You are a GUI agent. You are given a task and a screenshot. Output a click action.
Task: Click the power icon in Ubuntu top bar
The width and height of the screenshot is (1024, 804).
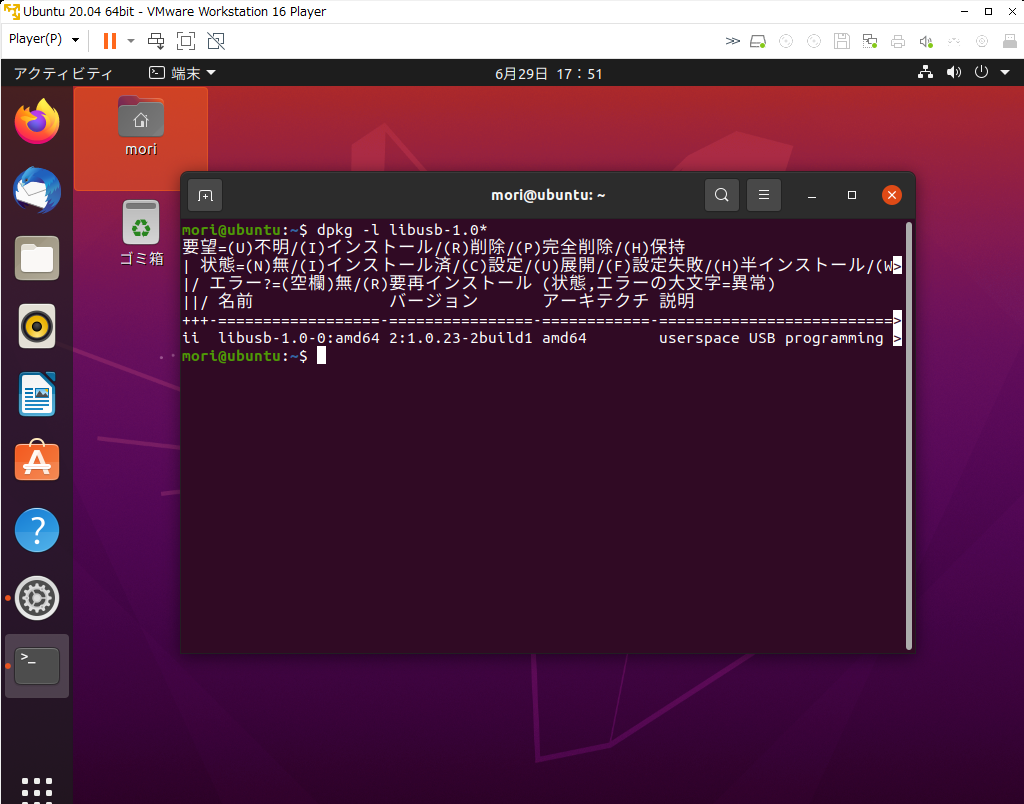point(982,72)
